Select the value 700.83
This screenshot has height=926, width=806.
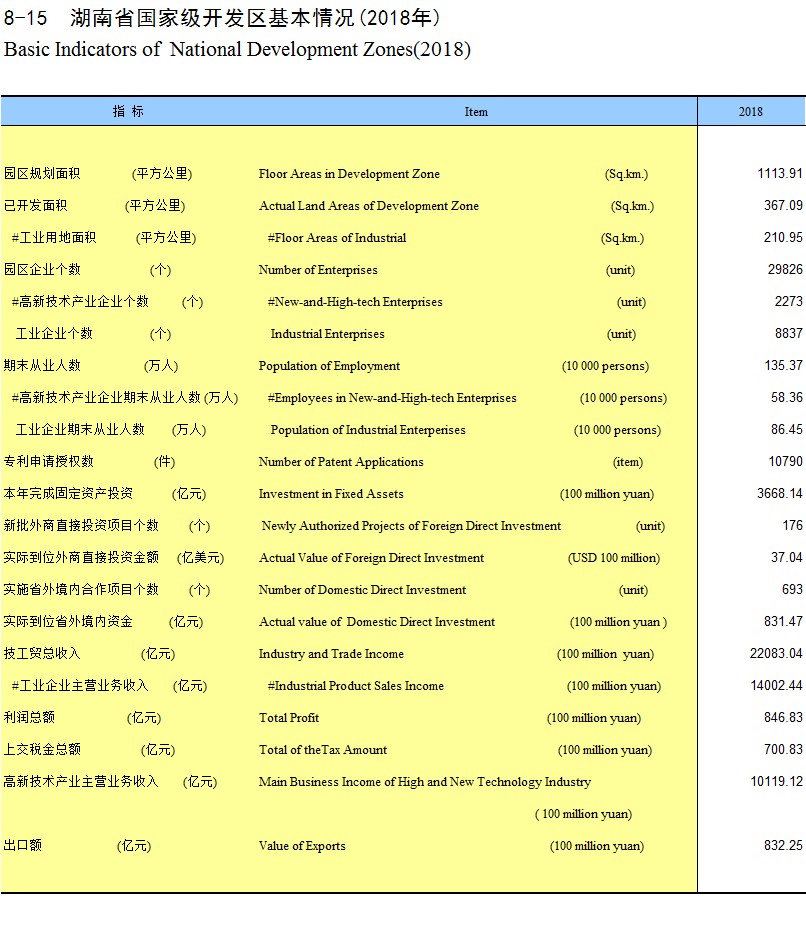point(784,749)
